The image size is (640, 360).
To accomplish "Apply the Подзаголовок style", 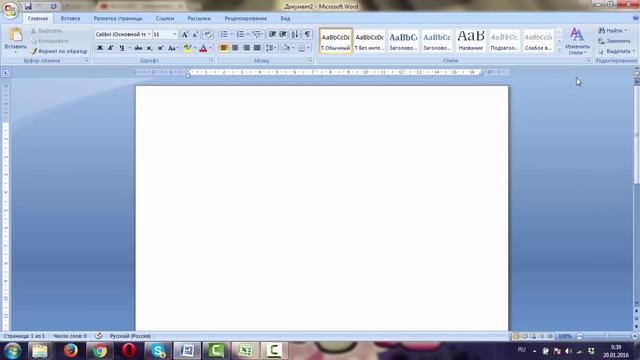I will (x=504, y=41).
